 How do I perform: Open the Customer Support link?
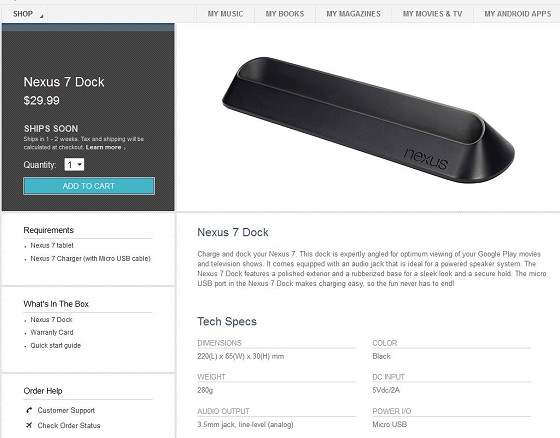(66, 410)
